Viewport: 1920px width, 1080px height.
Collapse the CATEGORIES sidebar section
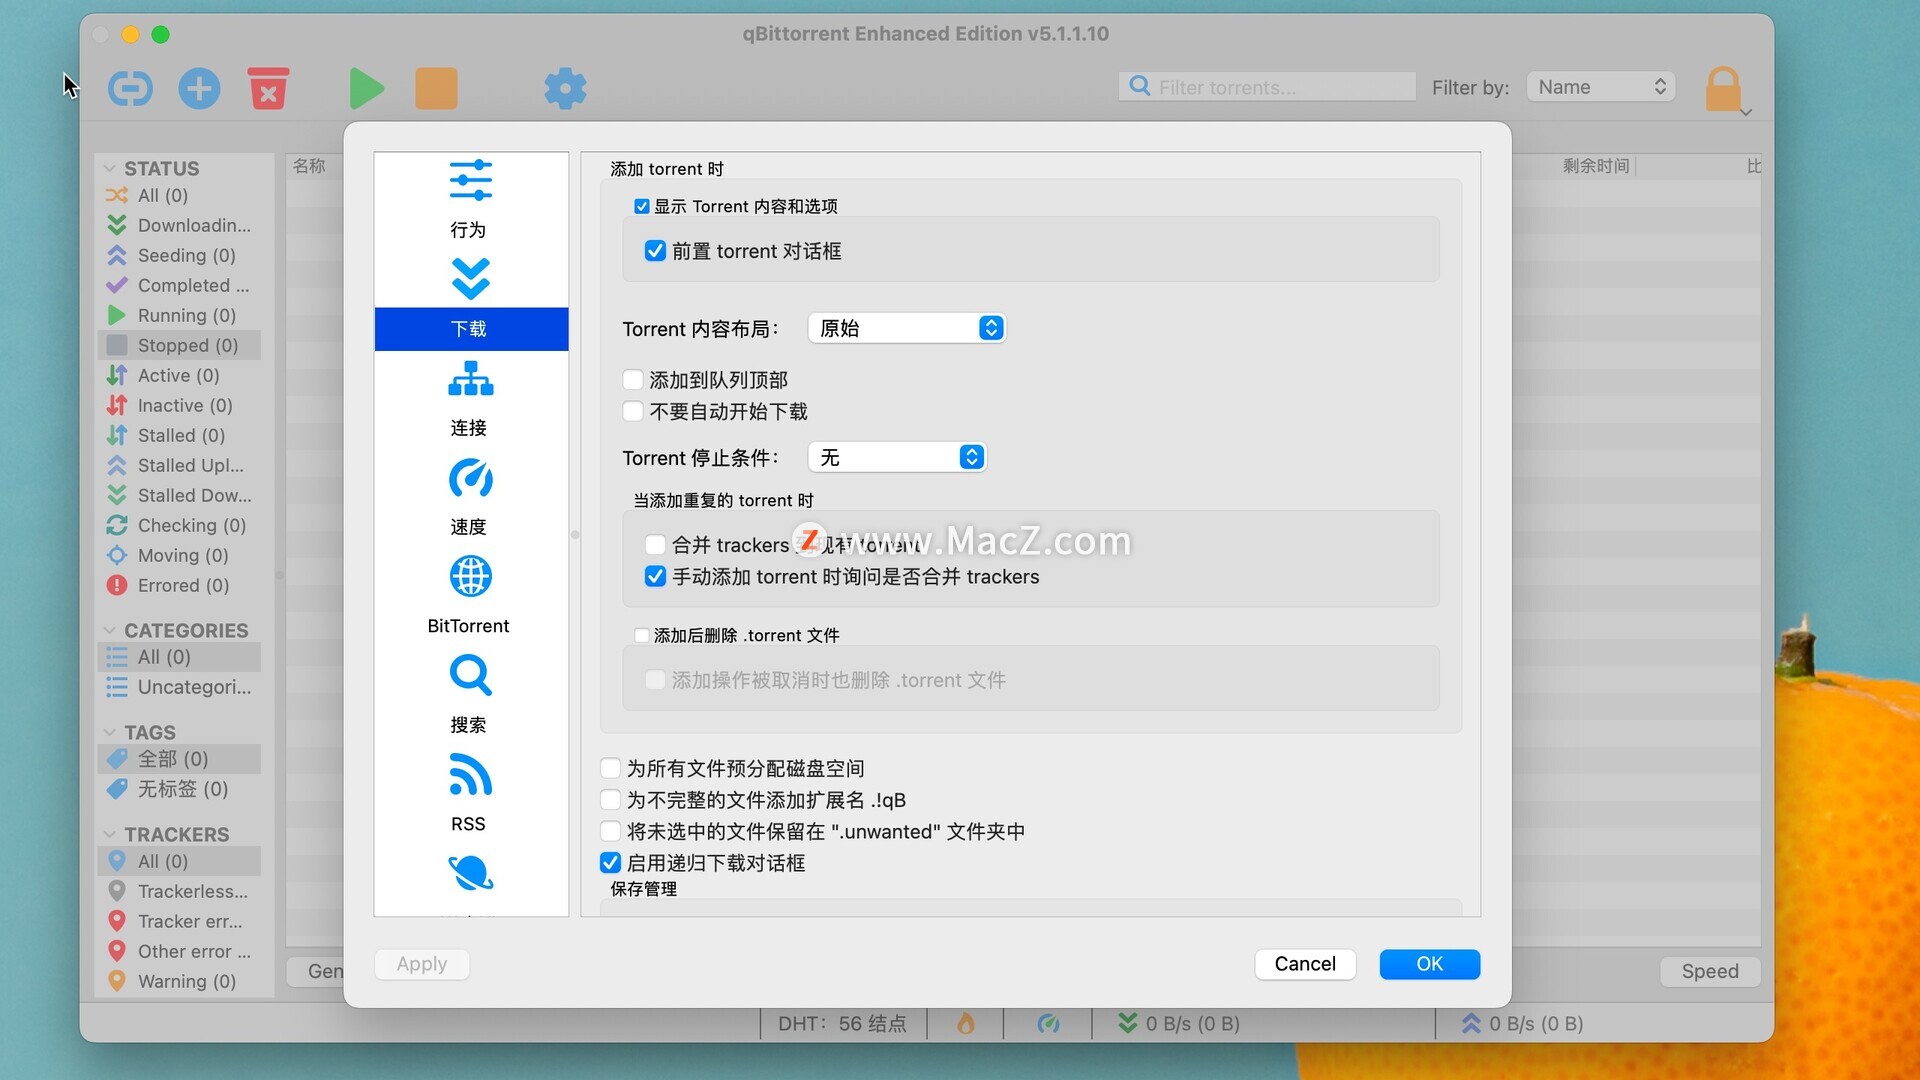pyautogui.click(x=110, y=630)
